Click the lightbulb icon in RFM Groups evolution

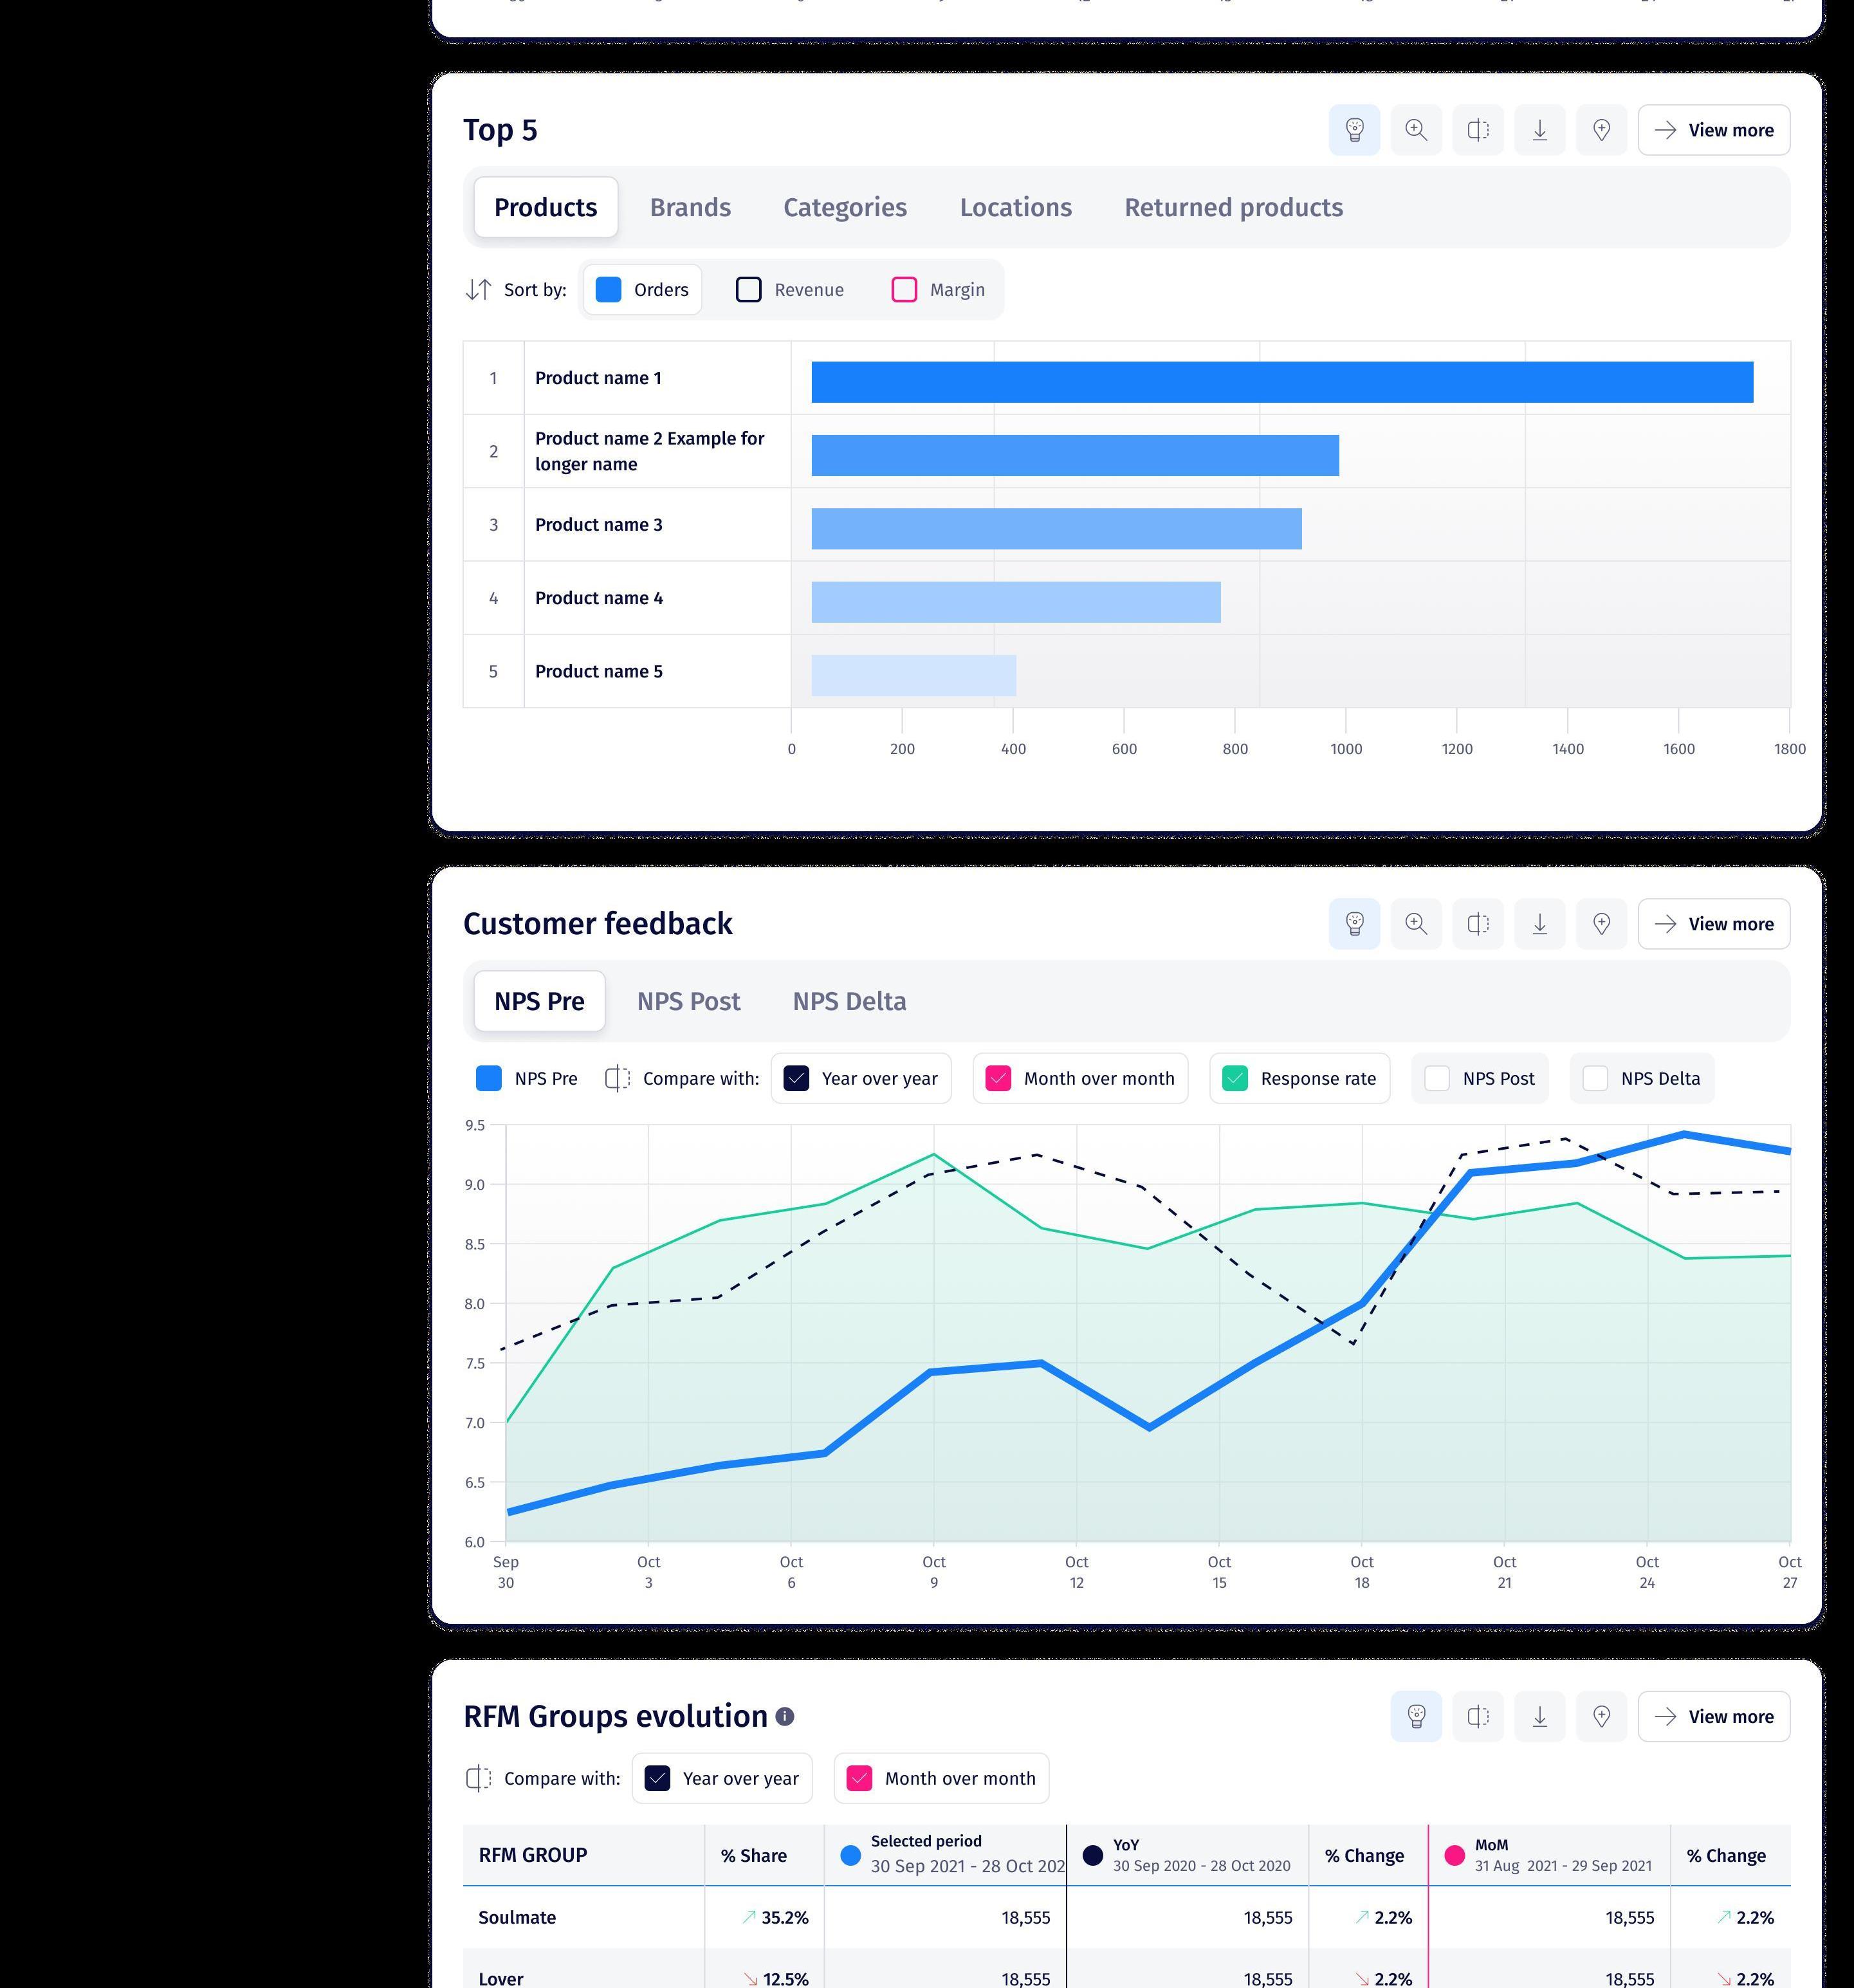coord(1415,1716)
